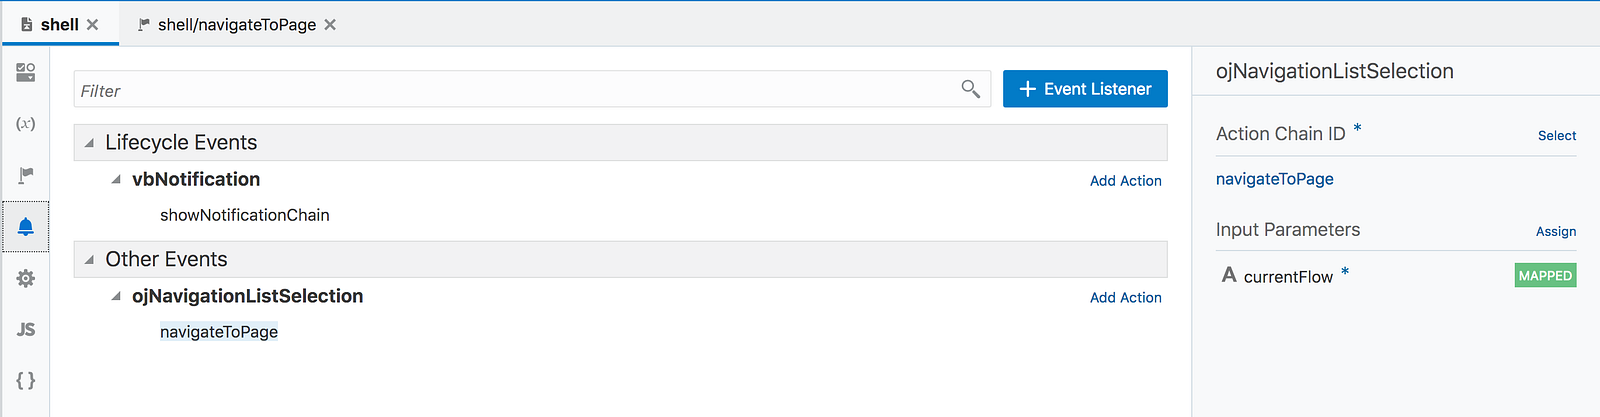Open the JSON curly braces icon
Screen dimensions: 1600x417
[x=26, y=380]
